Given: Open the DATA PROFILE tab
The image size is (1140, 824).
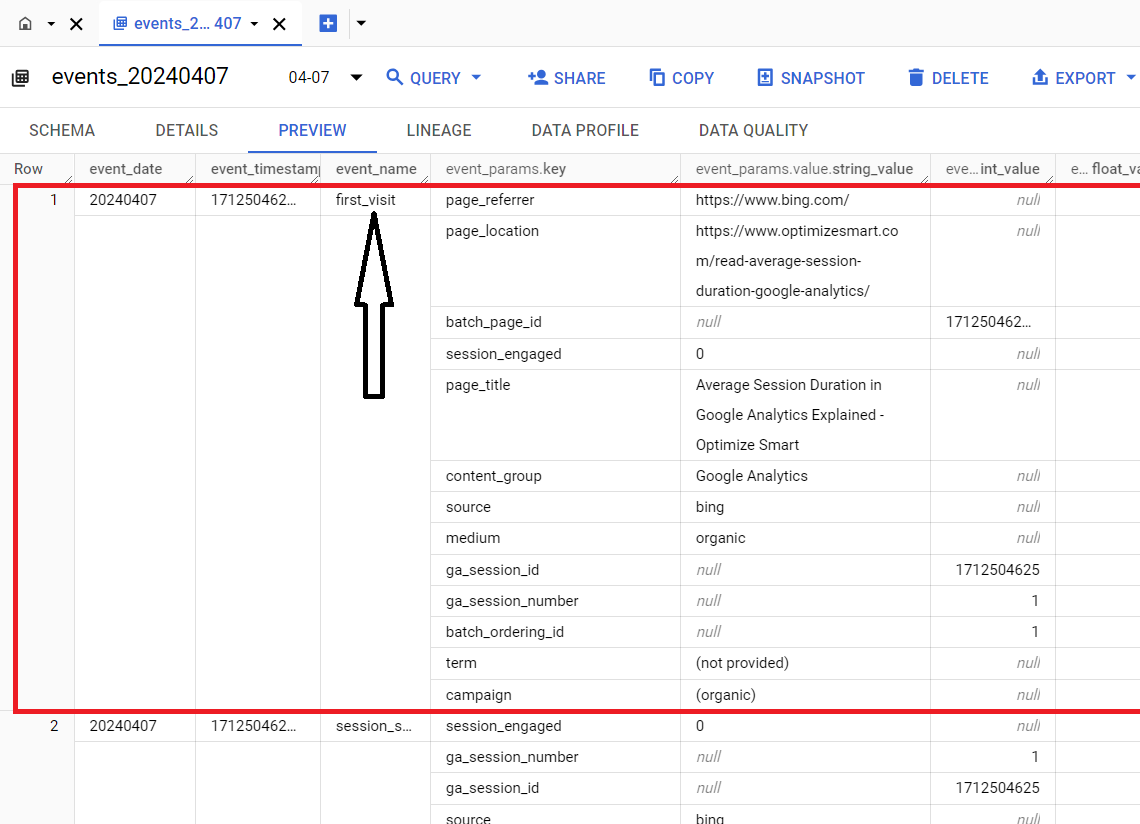Looking at the screenshot, I should pyautogui.click(x=585, y=130).
